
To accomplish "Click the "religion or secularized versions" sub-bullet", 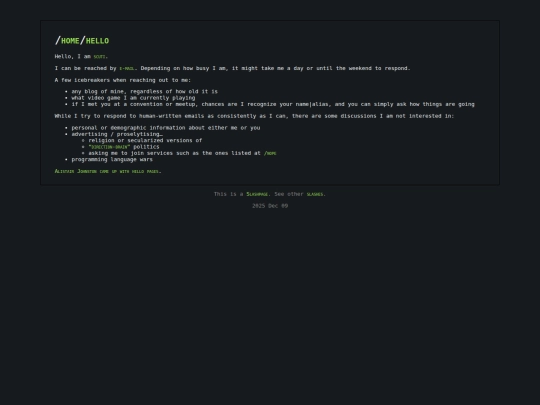I will [x=145, y=141].
